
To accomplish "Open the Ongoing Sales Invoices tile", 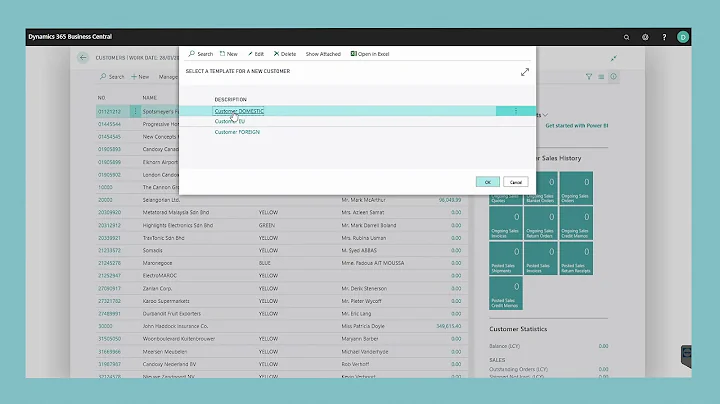I will [506, 223].
